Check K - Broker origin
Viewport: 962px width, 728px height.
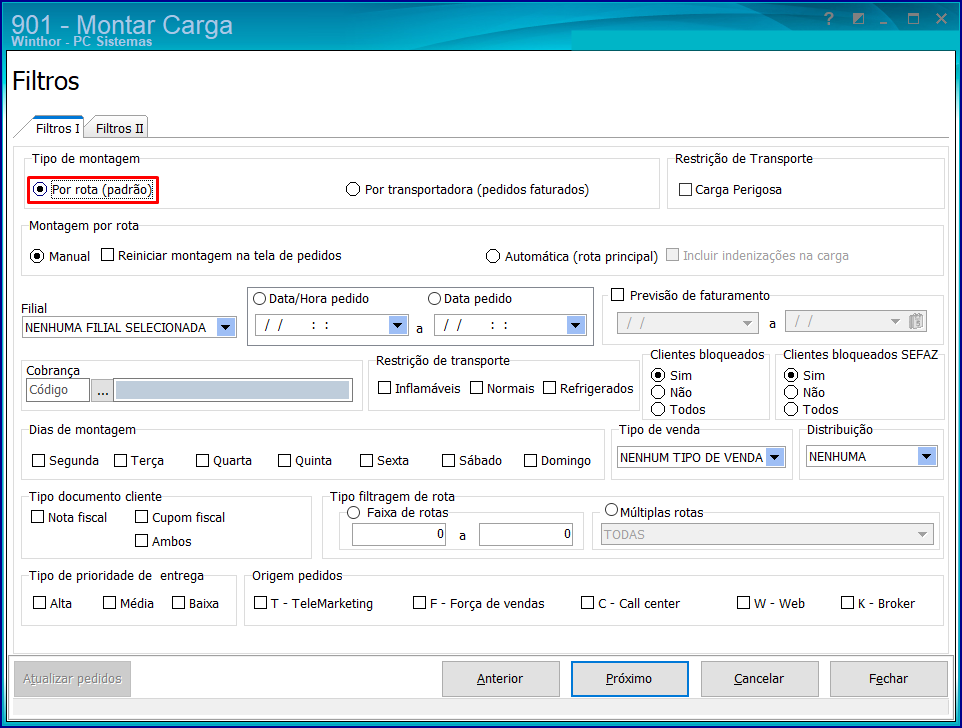point(848,602)
